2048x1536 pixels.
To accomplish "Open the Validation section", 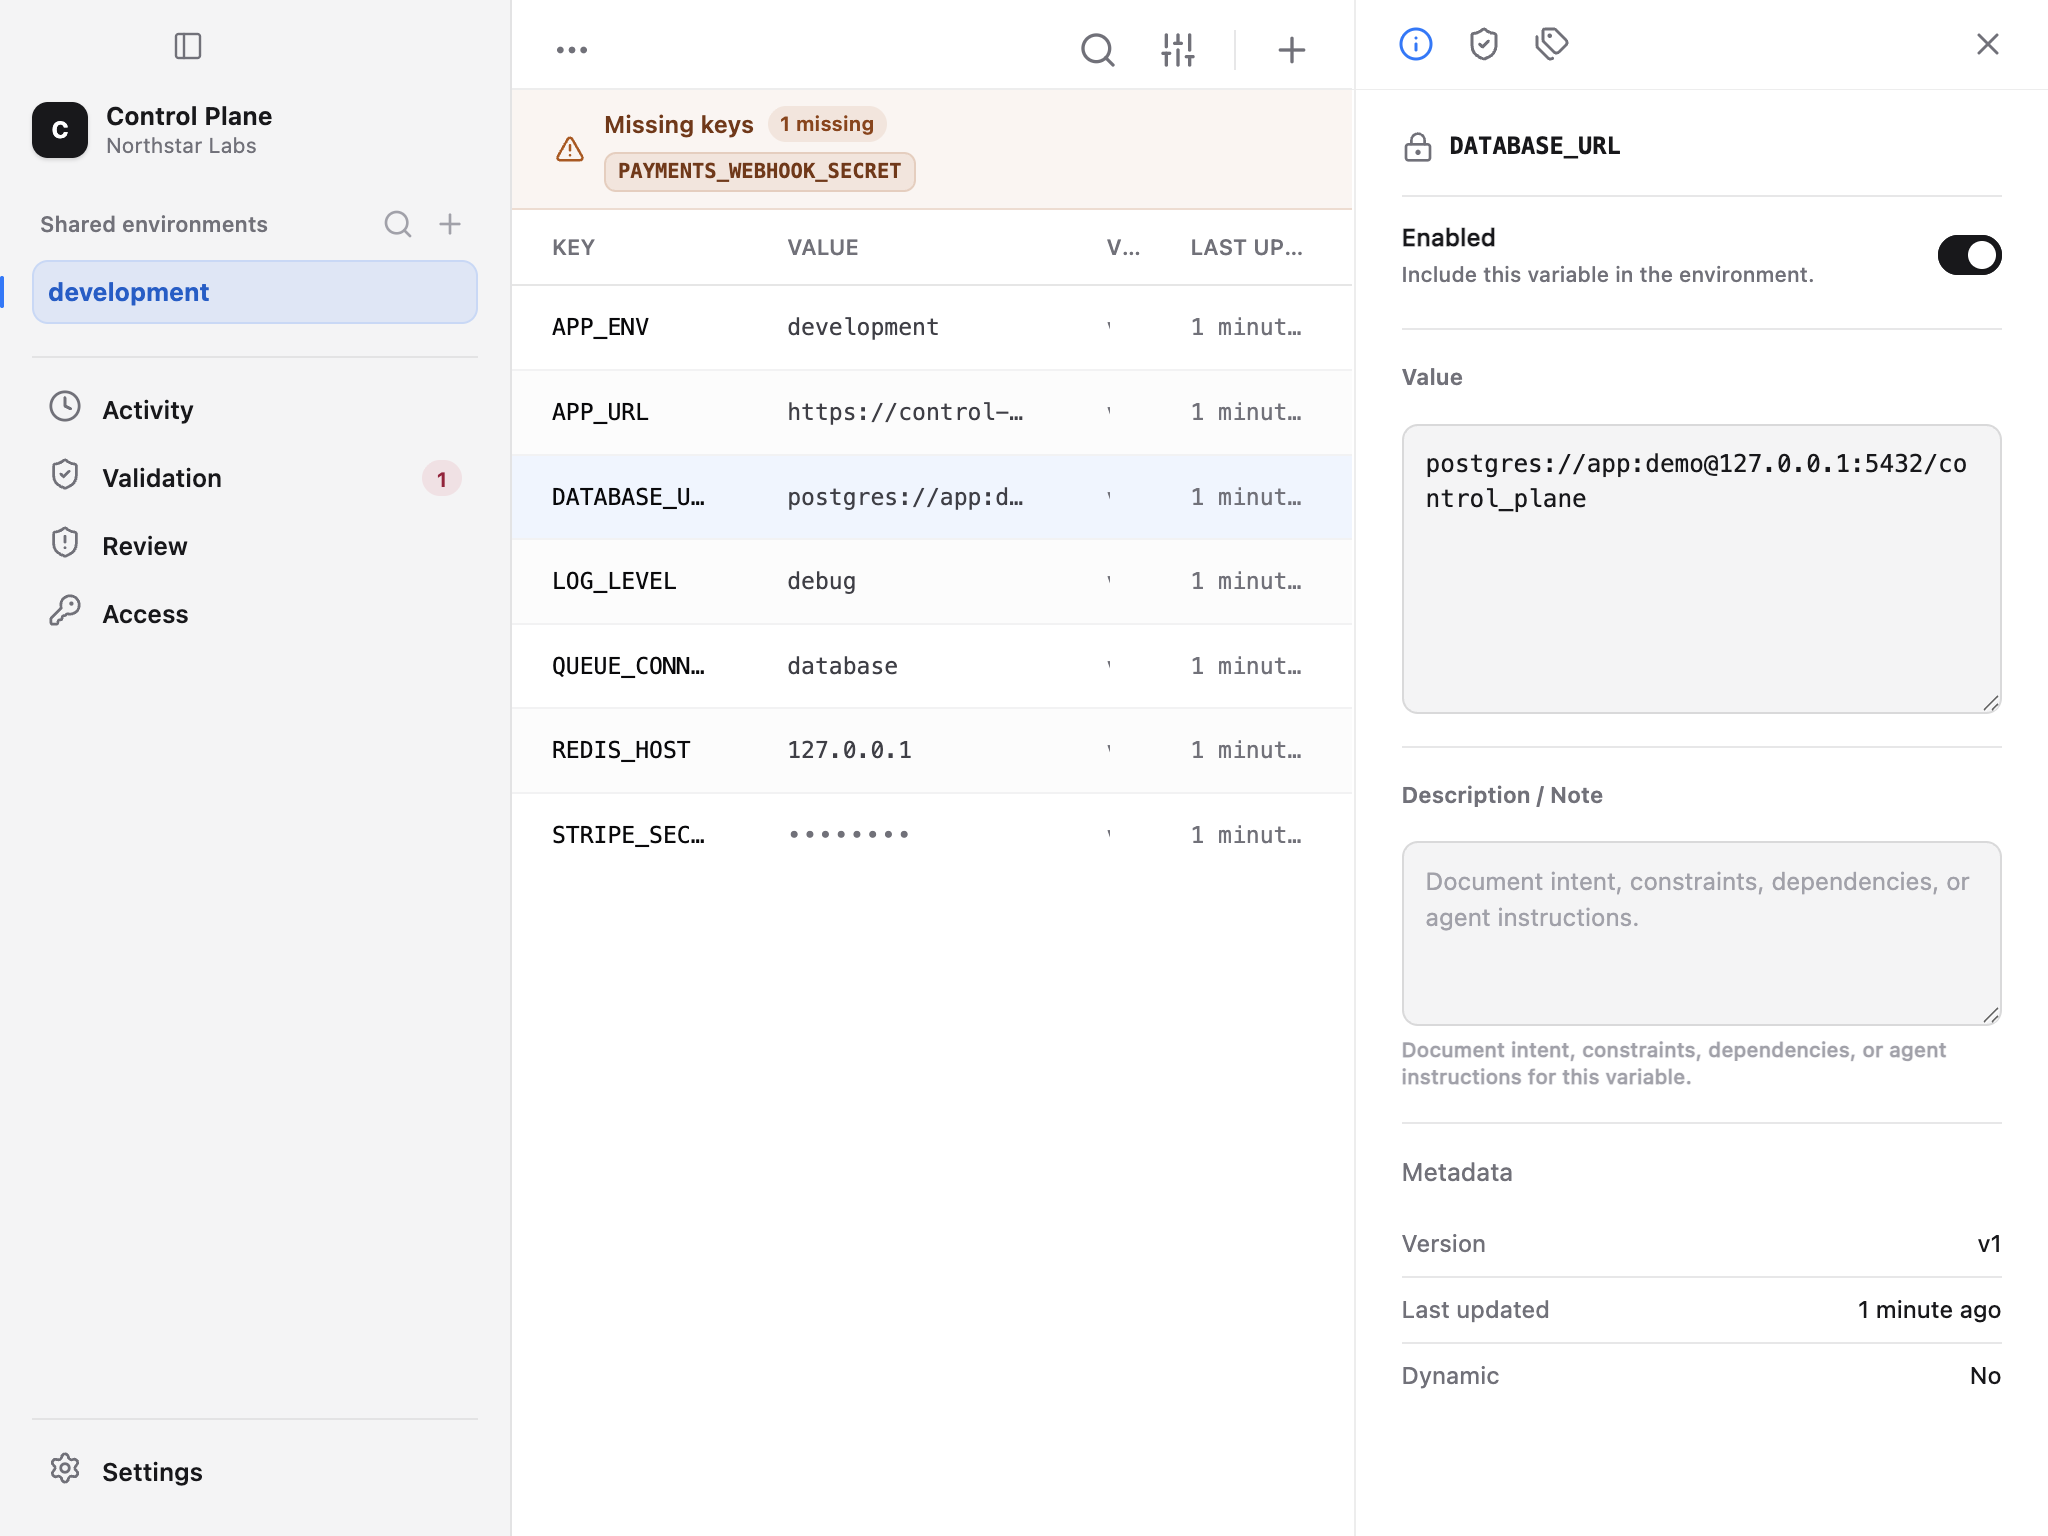I will [255, 478].
